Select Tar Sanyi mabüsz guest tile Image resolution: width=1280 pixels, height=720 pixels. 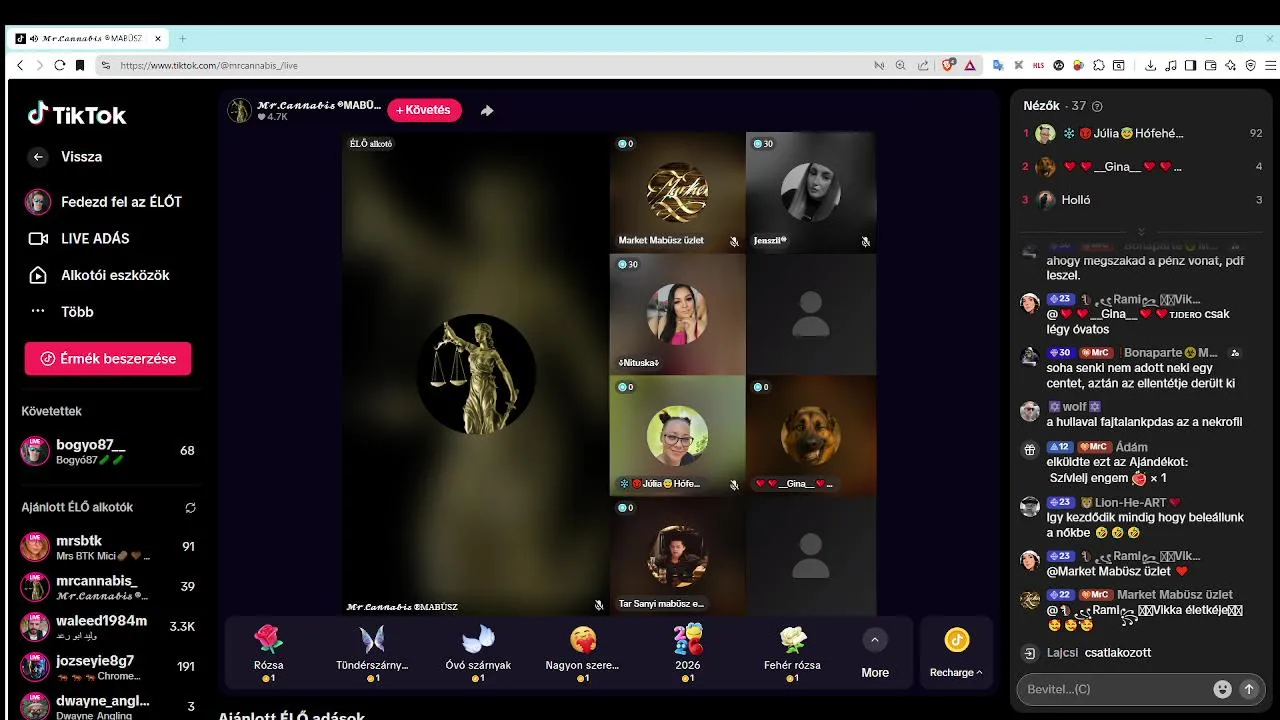point(677,555)
